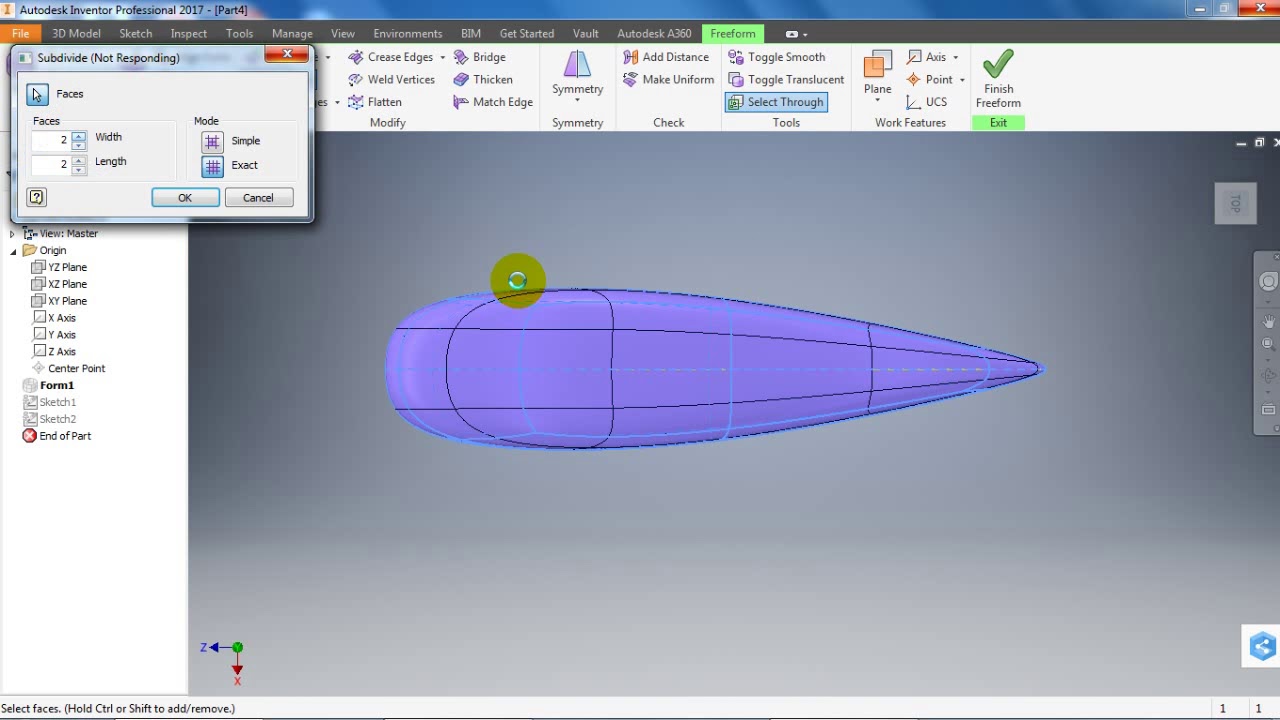This screenshot has width=1280, height=720.
Task: Click the XZ Plane in browser
Action: point(59,284)
